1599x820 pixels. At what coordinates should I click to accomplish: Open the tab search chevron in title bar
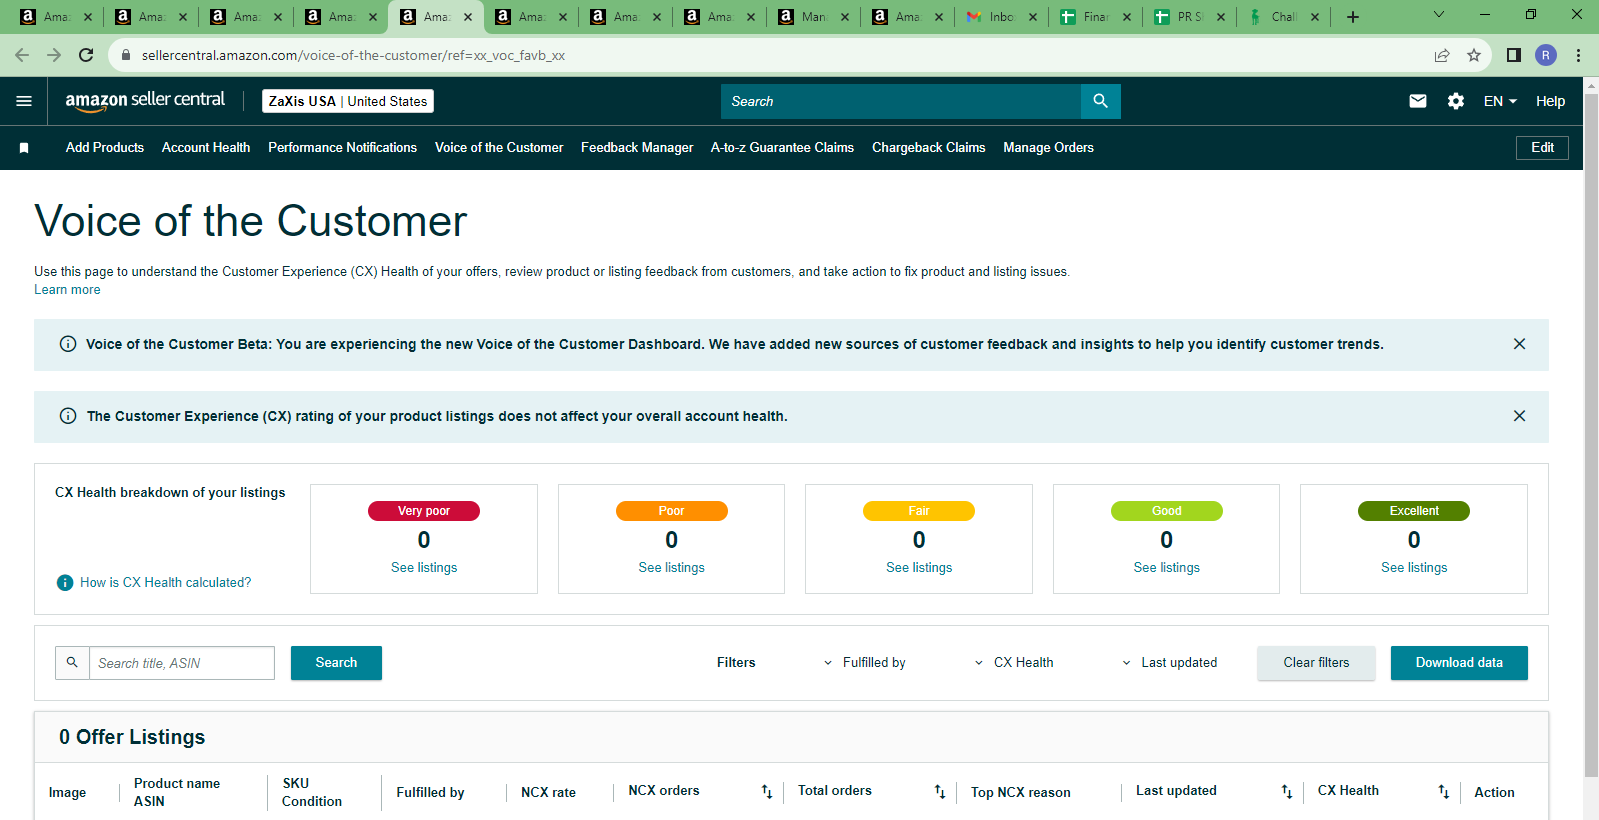click(x=1439, y=14)
